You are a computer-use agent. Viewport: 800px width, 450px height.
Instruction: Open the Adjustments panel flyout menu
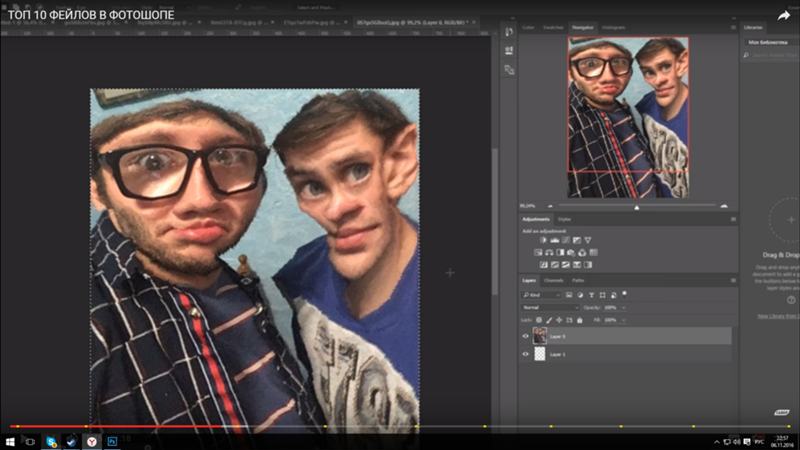click(733, 219)
